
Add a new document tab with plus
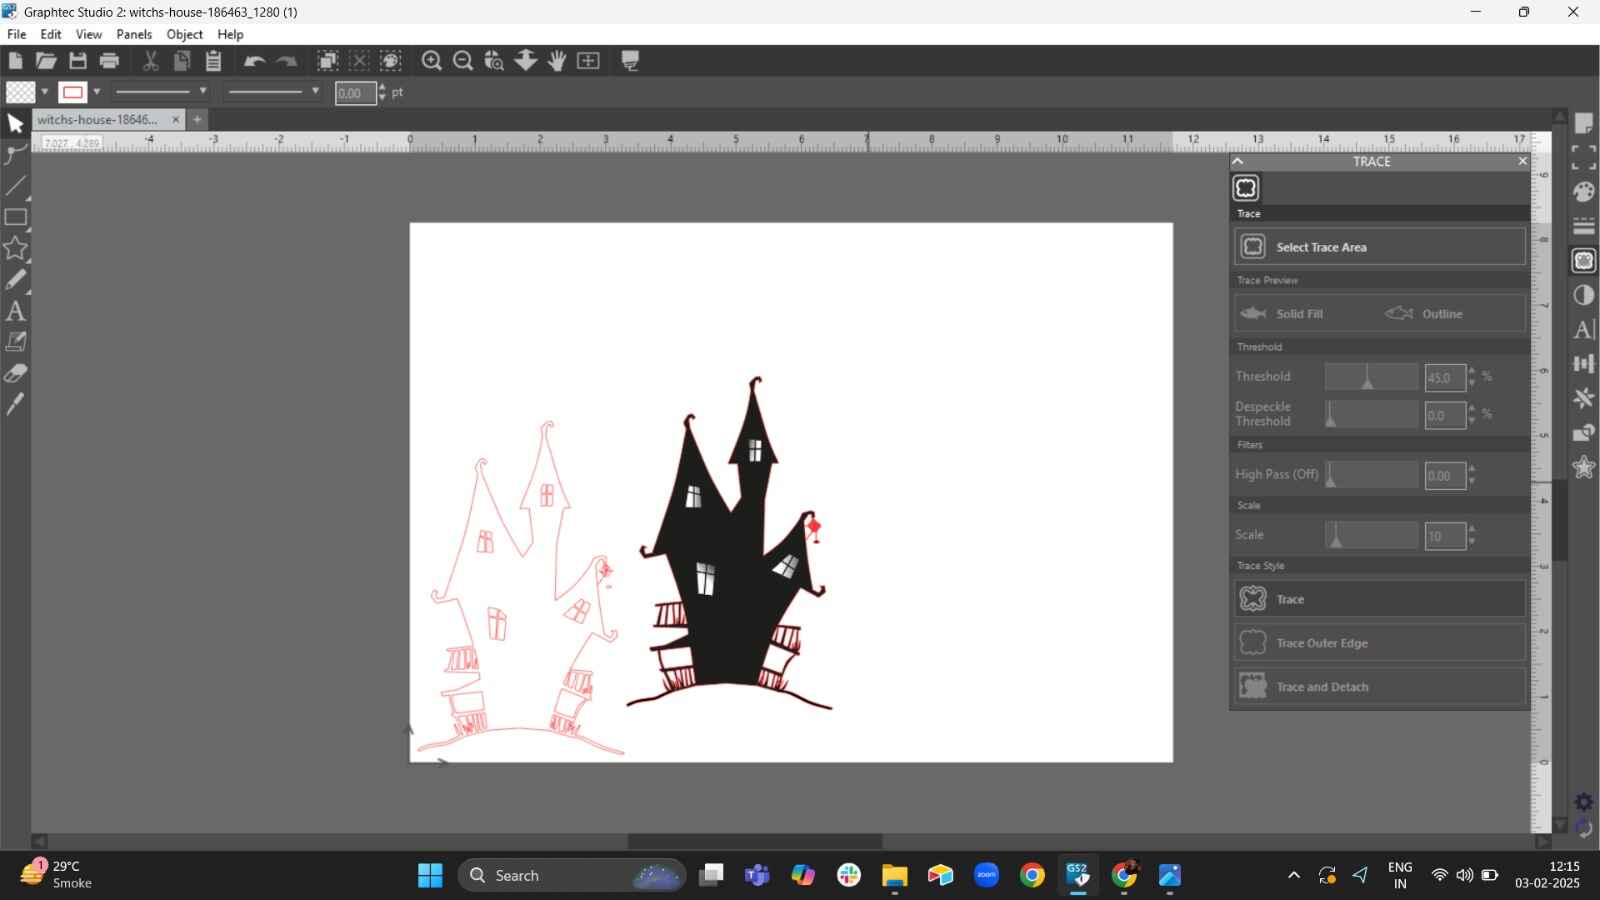pyautogui.click(x=197, y=119)
